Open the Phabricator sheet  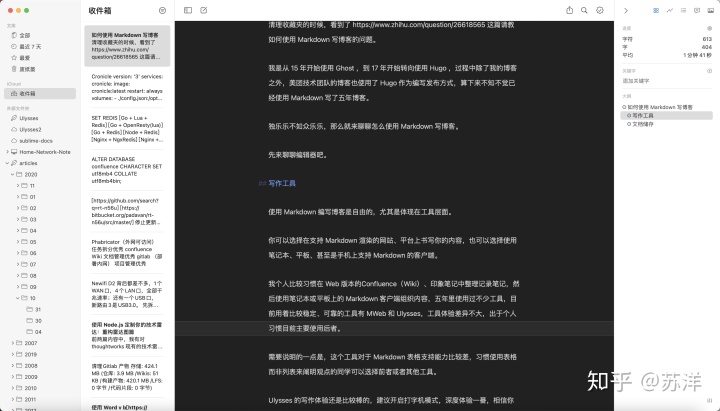tap(127, 253)
